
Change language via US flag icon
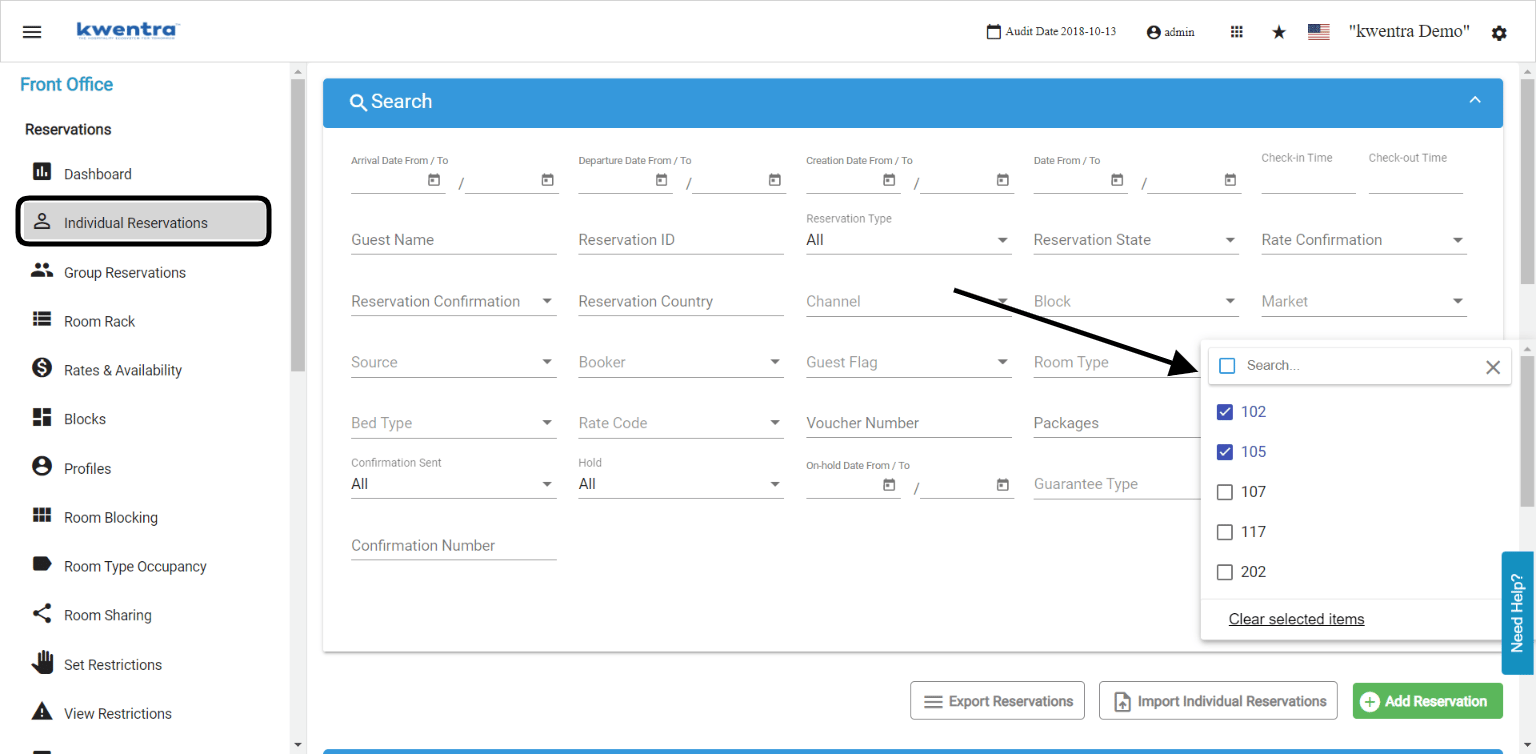[1319, 32]
